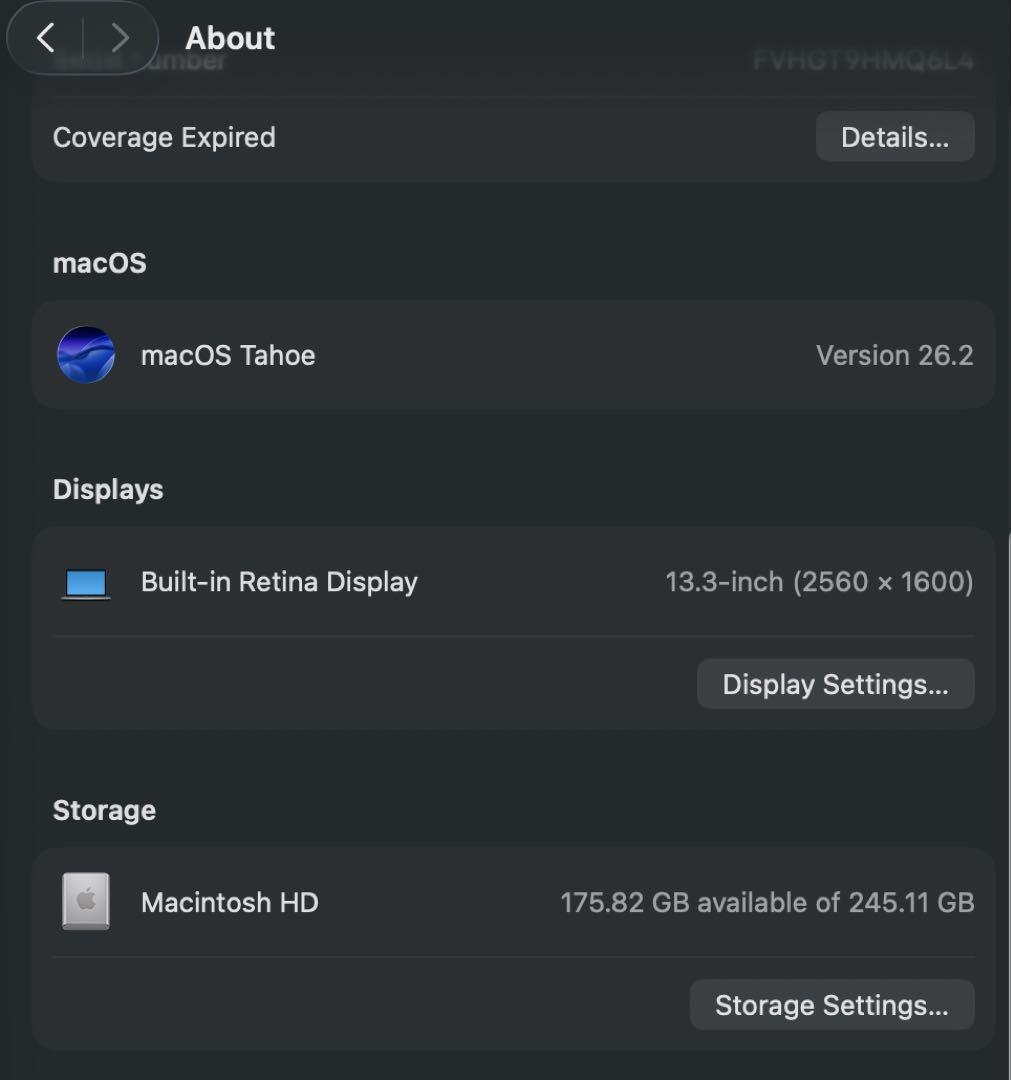
Task: Click the Apple logo on the drive icon
Action: click(x=86, y=899)
